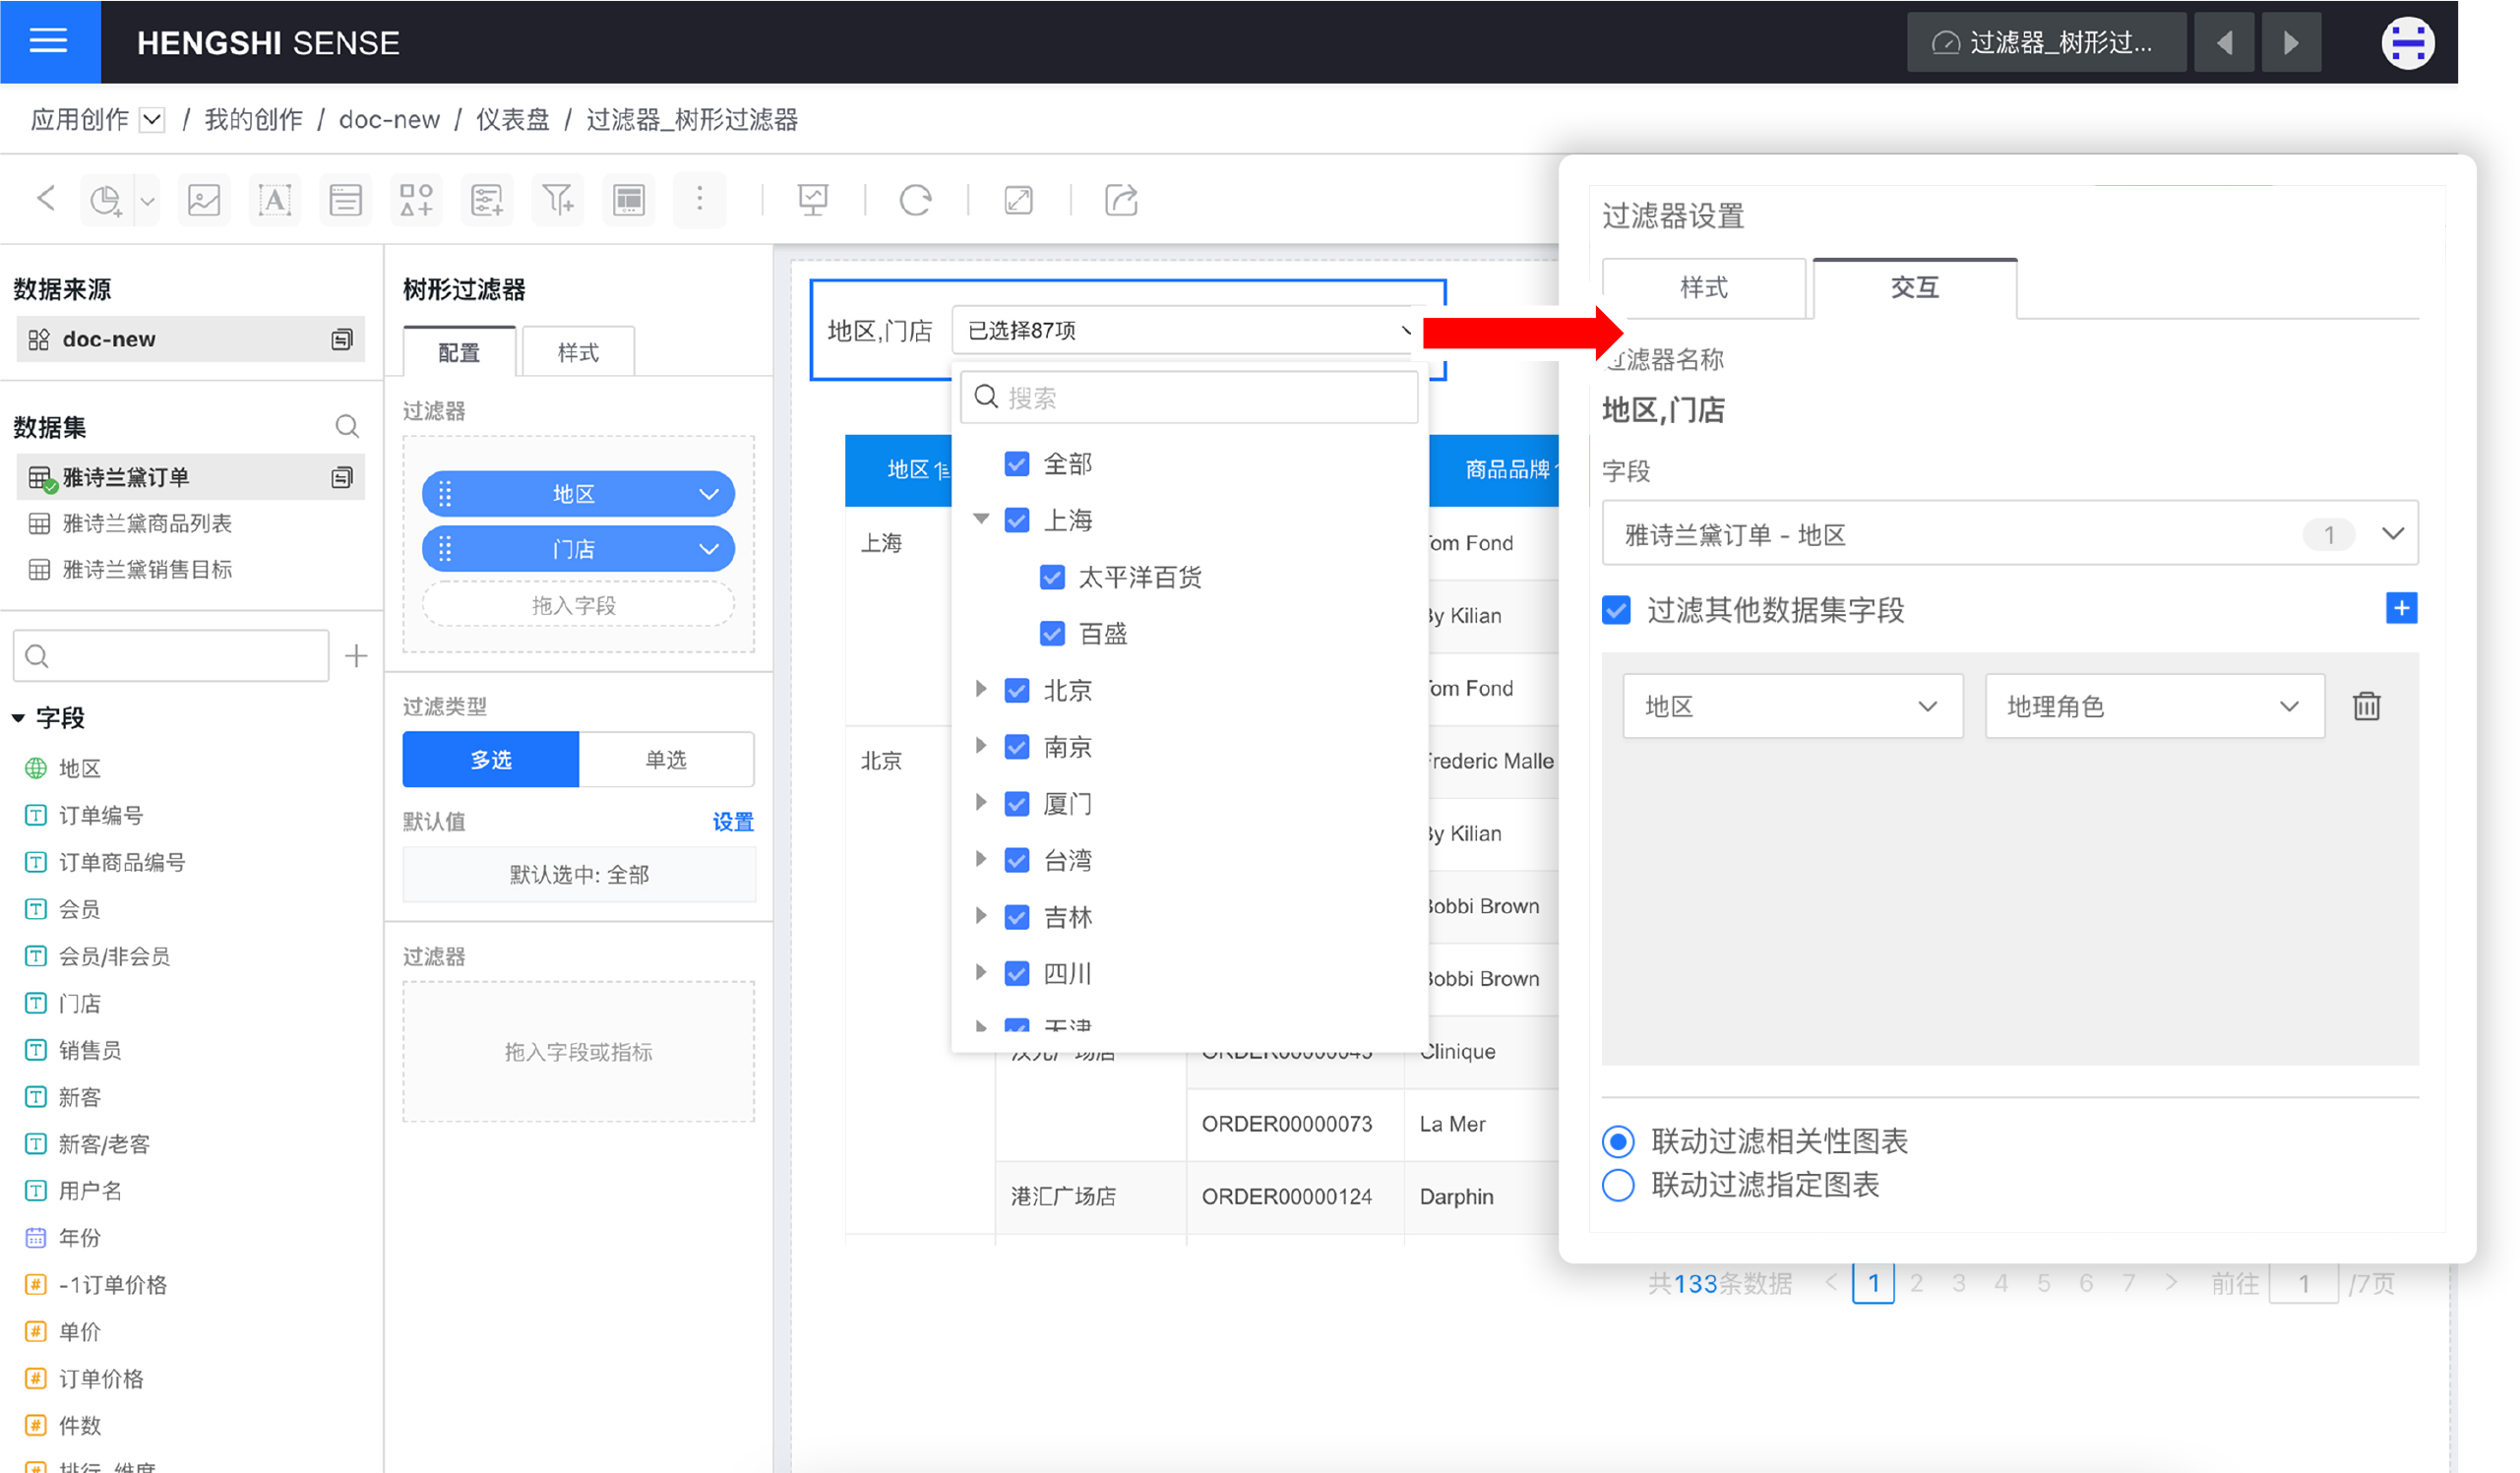This screenshot has width=2520, height=1473.
Task: Switch to the 样式 tab in 过滤器设置
Action: tap(1703, 288)
